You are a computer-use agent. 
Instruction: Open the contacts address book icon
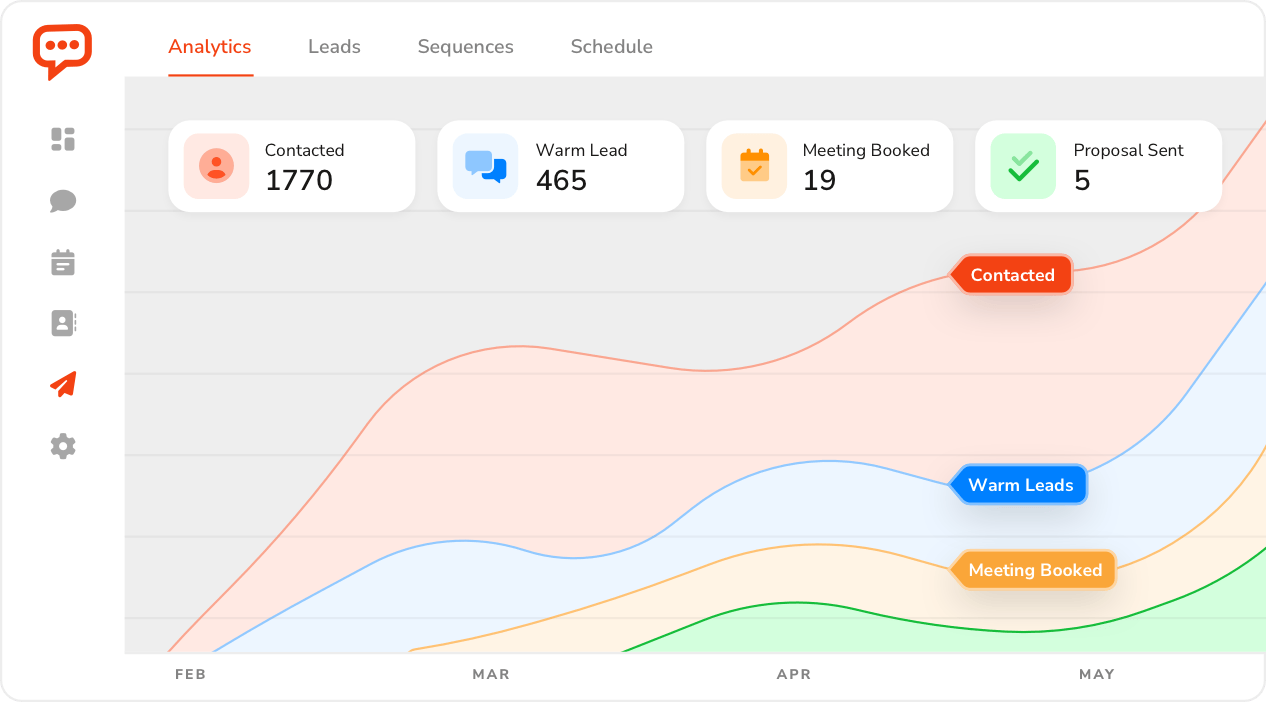(63, 323)
